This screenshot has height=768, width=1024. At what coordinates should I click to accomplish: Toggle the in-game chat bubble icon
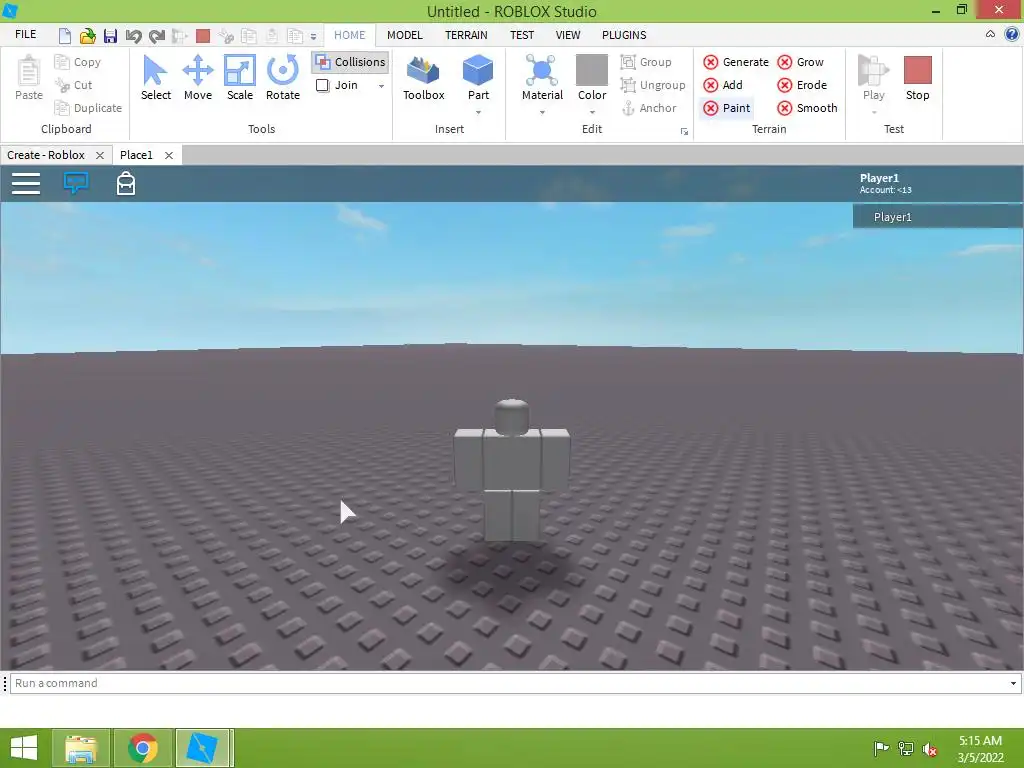(76, 183)
